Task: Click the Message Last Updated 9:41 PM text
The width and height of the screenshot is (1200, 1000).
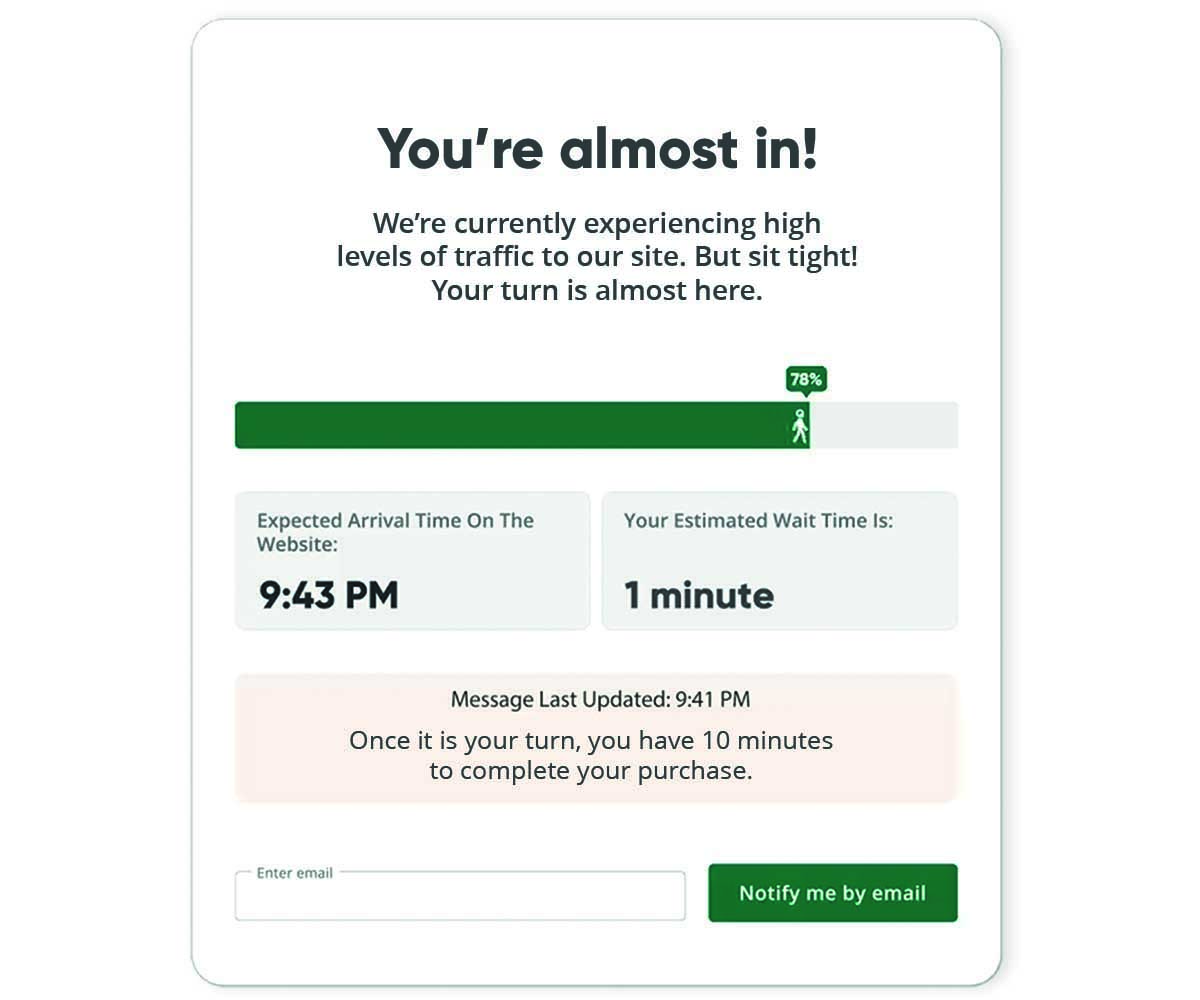Action: point(600,700)
